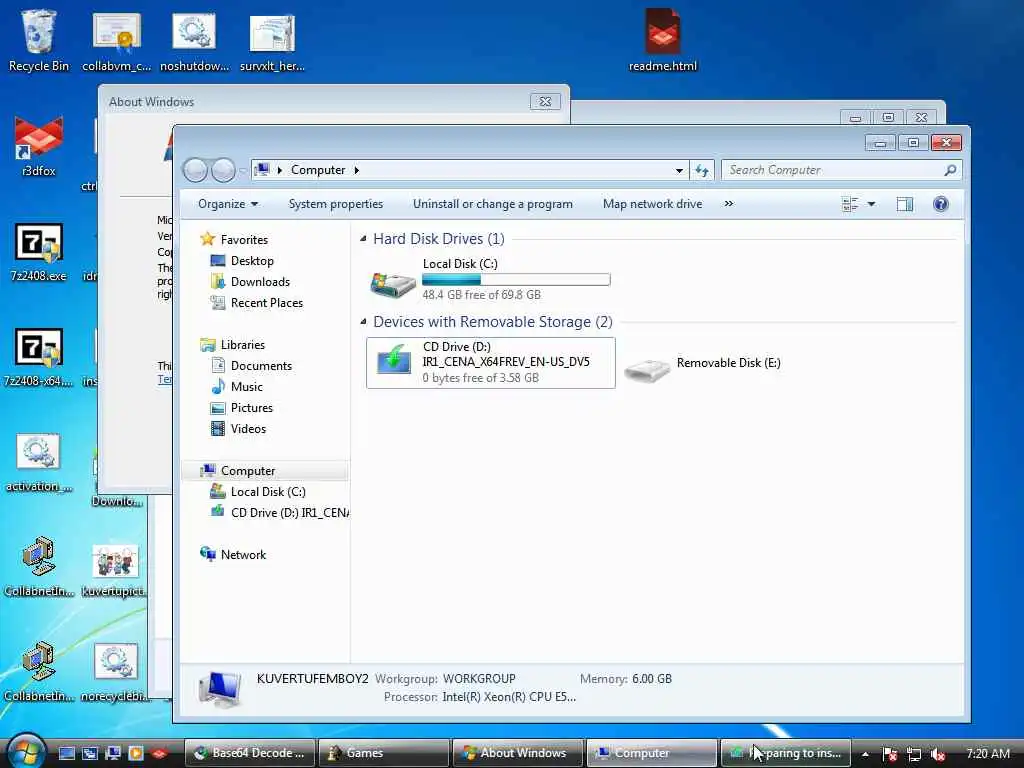Switch to Preparing to ins... taskbar item
Image resolution: width=1024 pixels, height=768 pixels.
point(786,753)
